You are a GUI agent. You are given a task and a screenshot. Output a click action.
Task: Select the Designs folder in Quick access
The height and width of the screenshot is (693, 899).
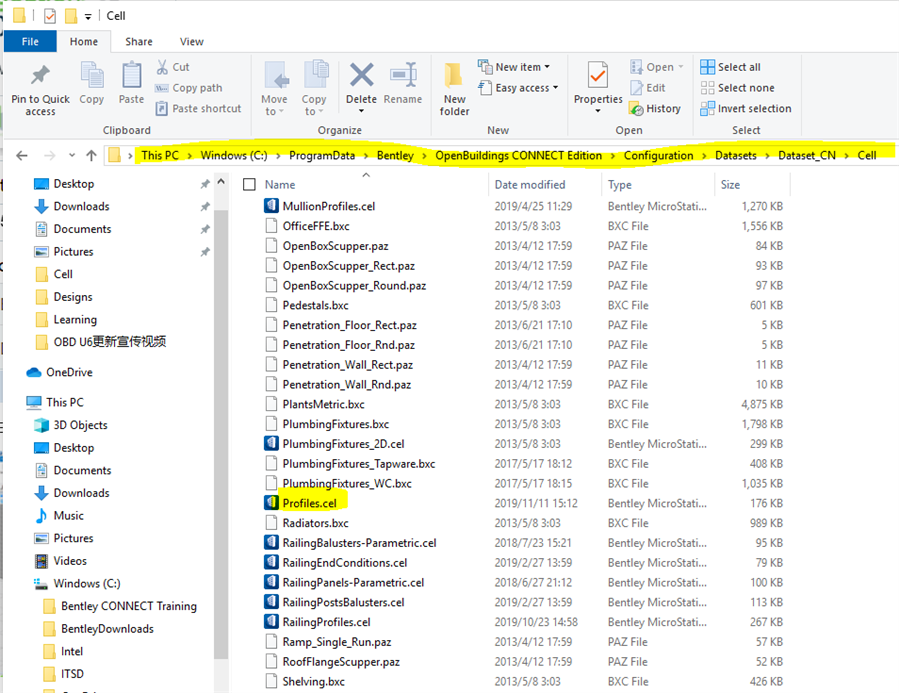pyautogui.click(x=73, y=297)
